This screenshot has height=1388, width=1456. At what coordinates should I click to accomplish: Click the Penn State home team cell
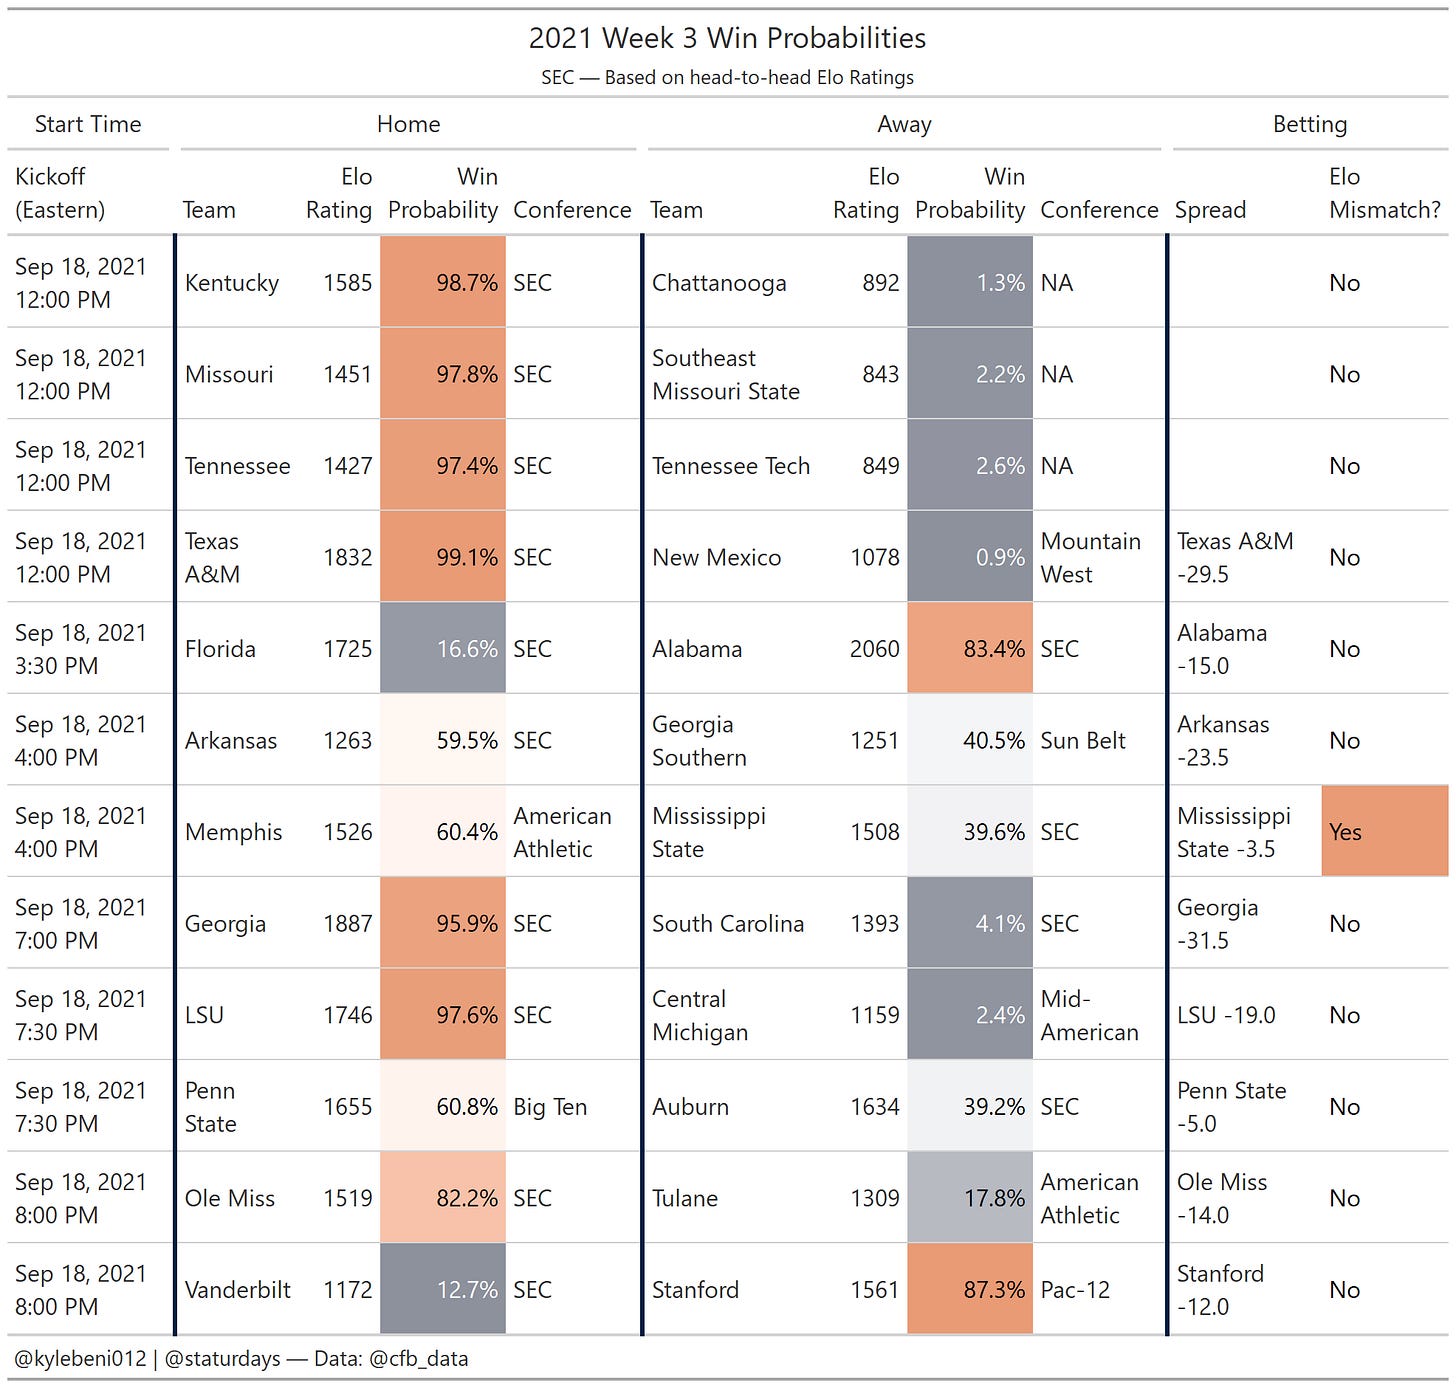211,1107
